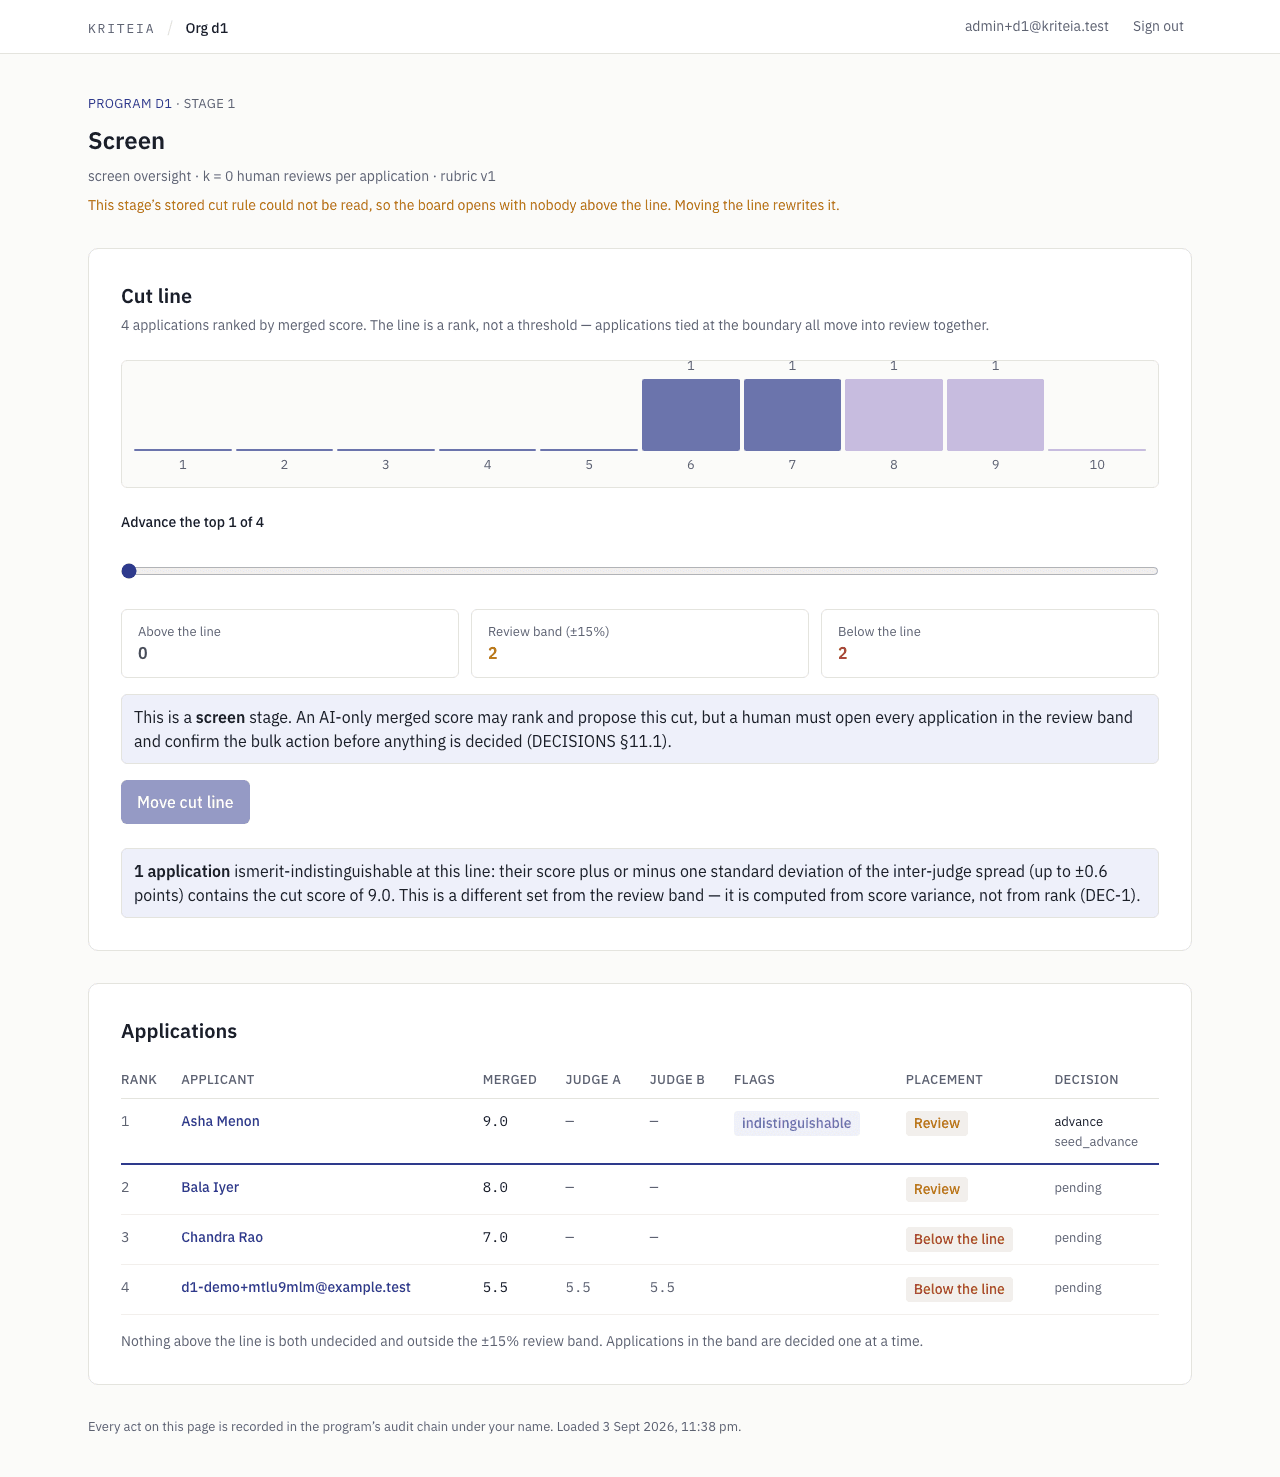Viewport: 1280px width, 1477px height.
Task: Click the seed_advance decision text
Action: pyautogui.click(x=1096, y=1141)
